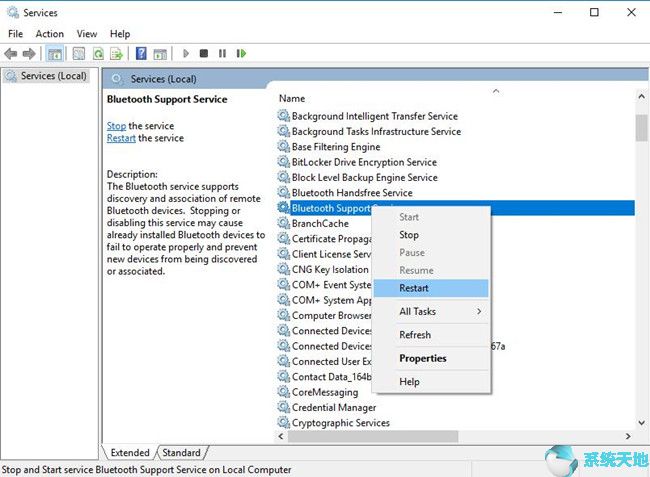Switch to the Standard tab
650x477 pixels.
click(181, 453)
